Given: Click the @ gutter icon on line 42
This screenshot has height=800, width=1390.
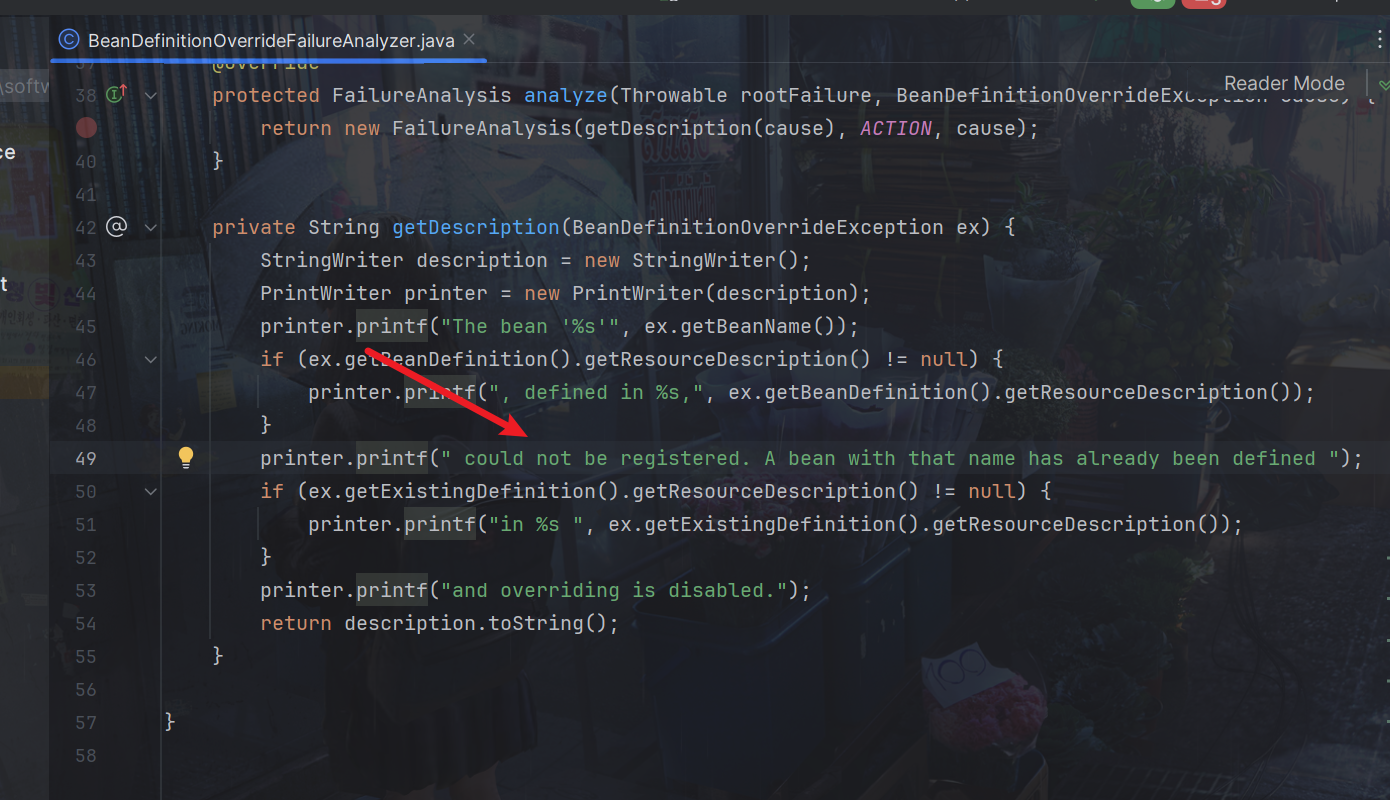Looking at the screenshot, I should (116, 227).
